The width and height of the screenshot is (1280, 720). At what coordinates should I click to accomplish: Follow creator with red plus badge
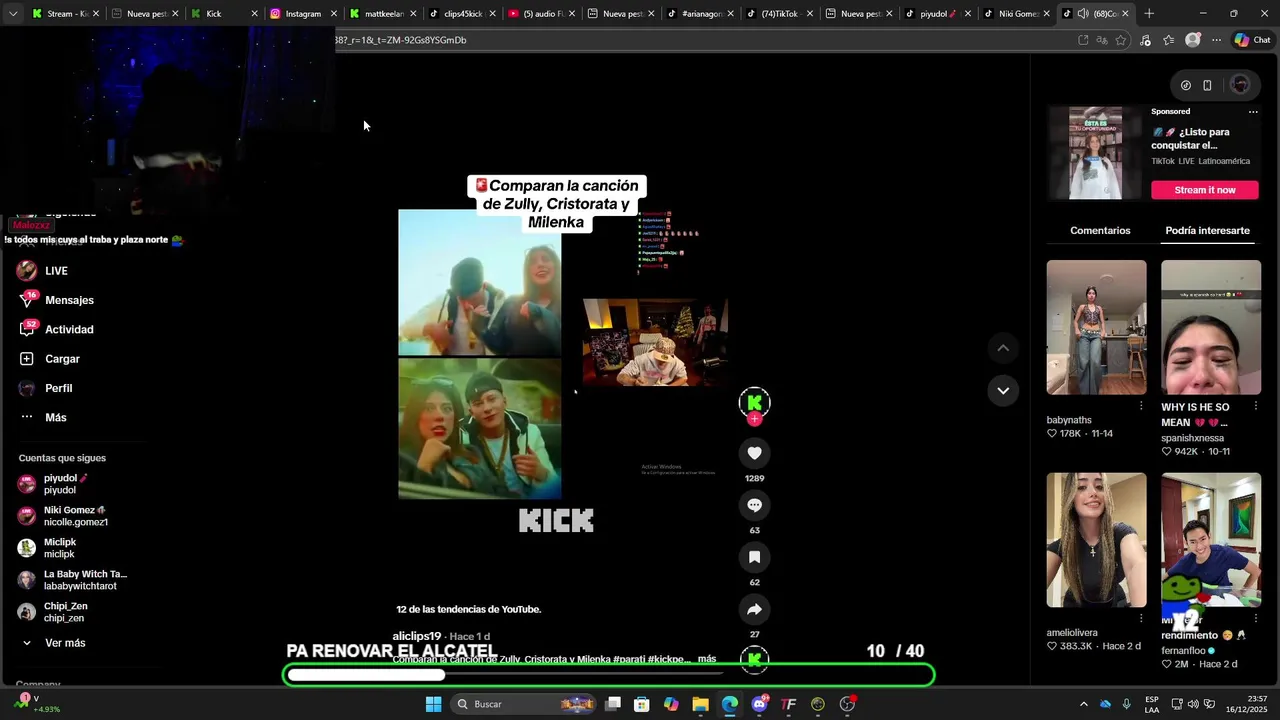point(754,419)
